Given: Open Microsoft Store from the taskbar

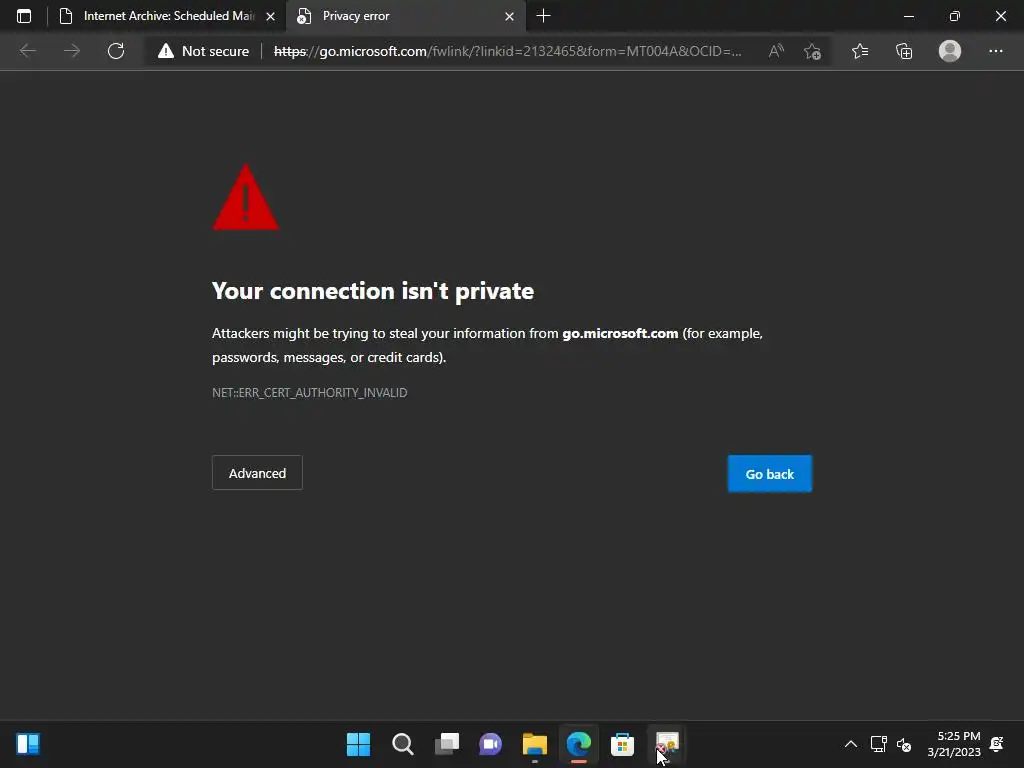Looking at the screenshot, I should [x=622, y=744].
